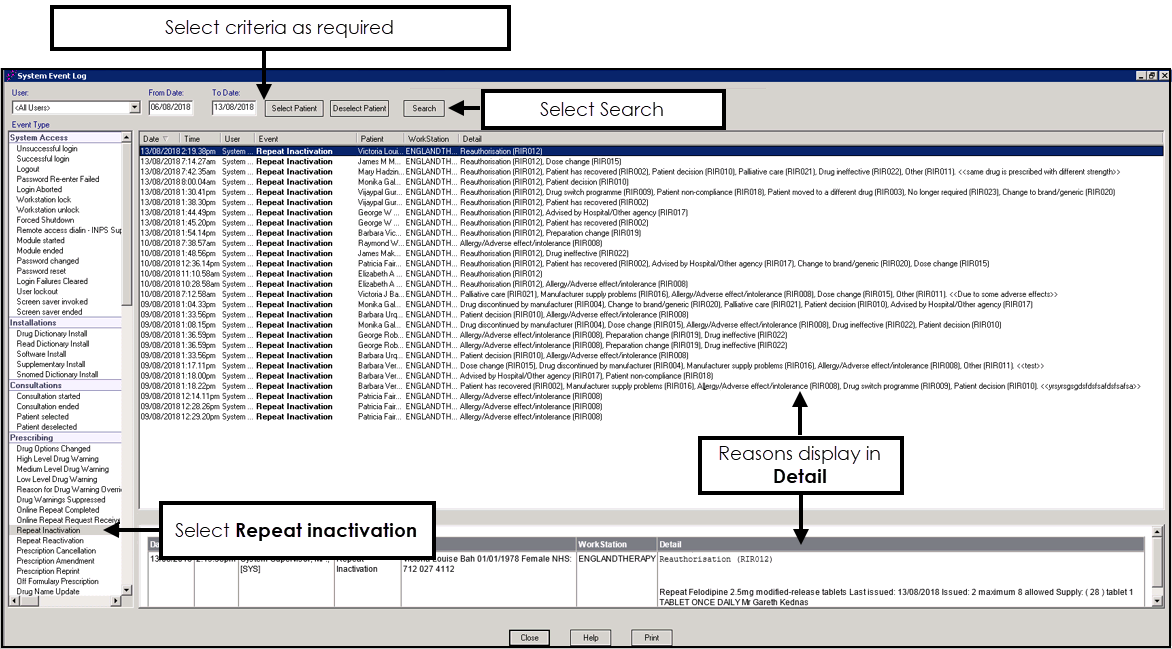Screen dimensions: 1172x649
Task: Select the Workstation lock event type
Action: (43, 200)
